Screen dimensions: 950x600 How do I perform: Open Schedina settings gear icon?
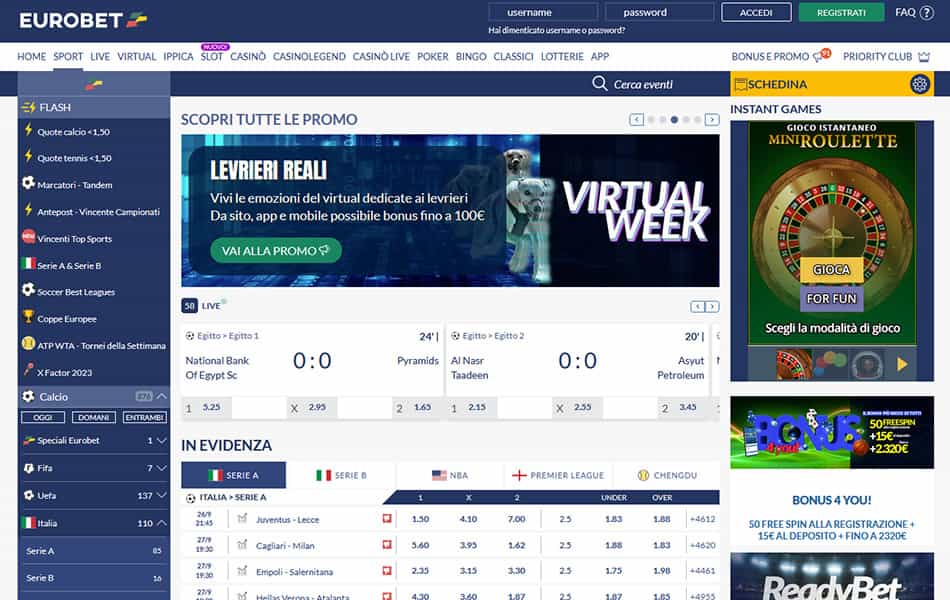pos(919,84)
